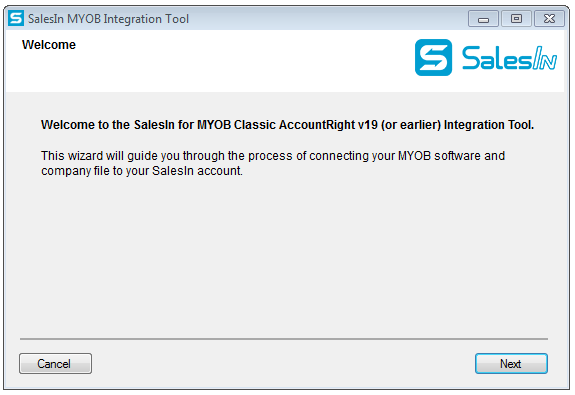
Task: Proceed with the Next button
Action: tap(511, 363)
